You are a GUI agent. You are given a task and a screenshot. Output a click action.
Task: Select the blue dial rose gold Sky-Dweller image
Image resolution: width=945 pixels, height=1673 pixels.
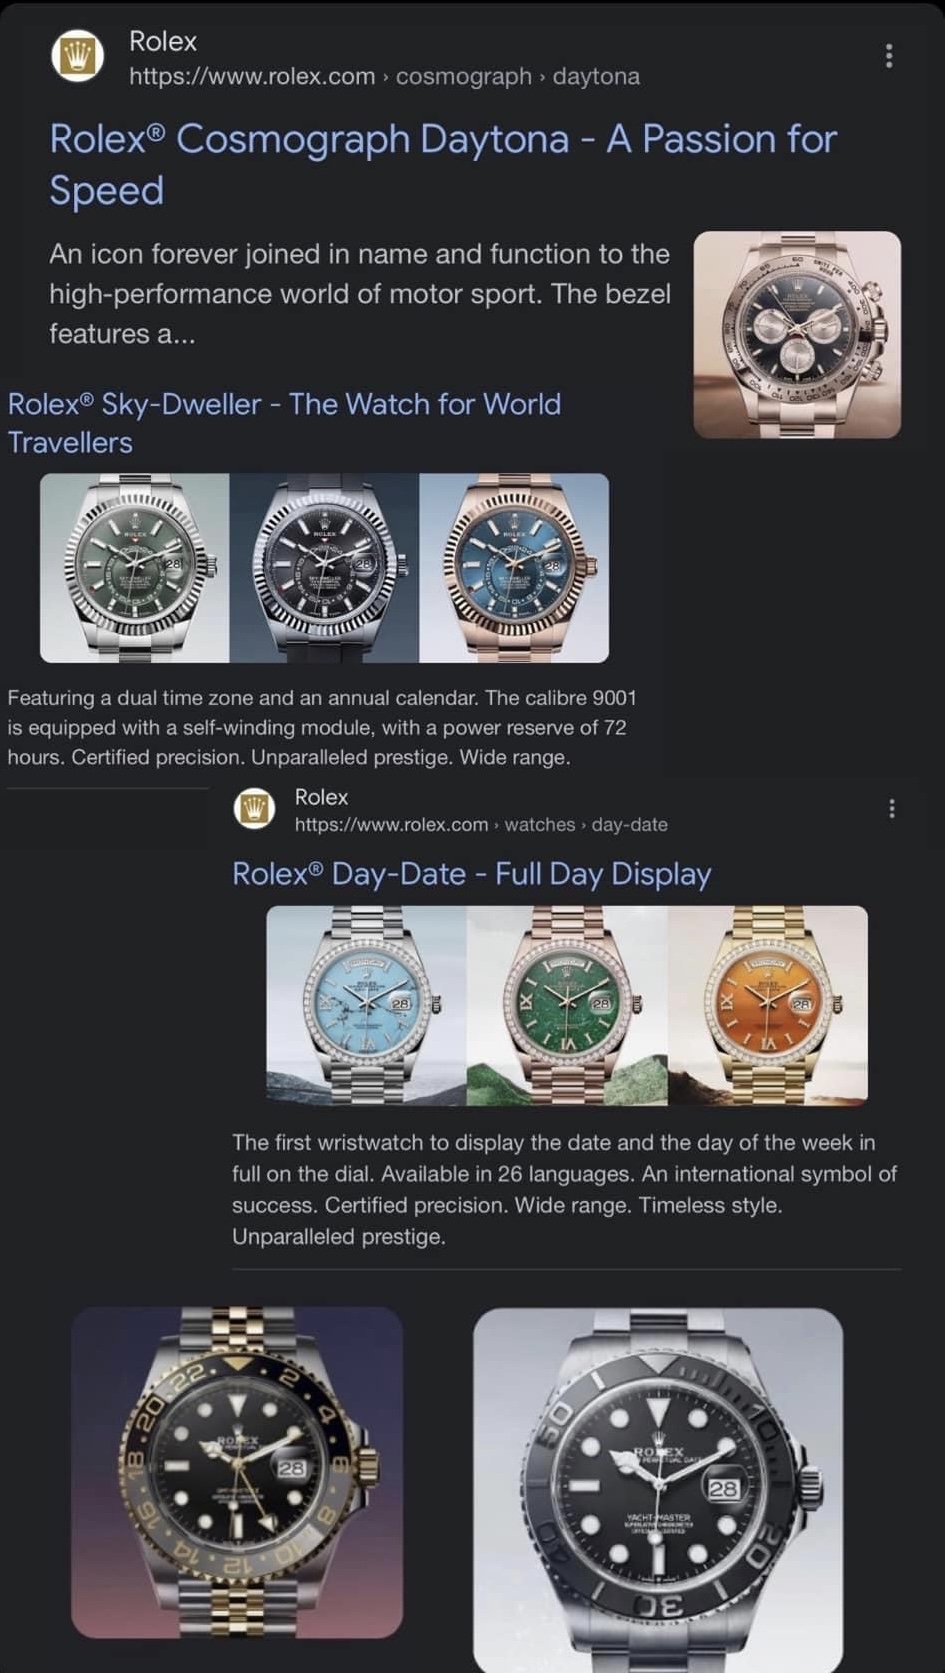(514, 568)
